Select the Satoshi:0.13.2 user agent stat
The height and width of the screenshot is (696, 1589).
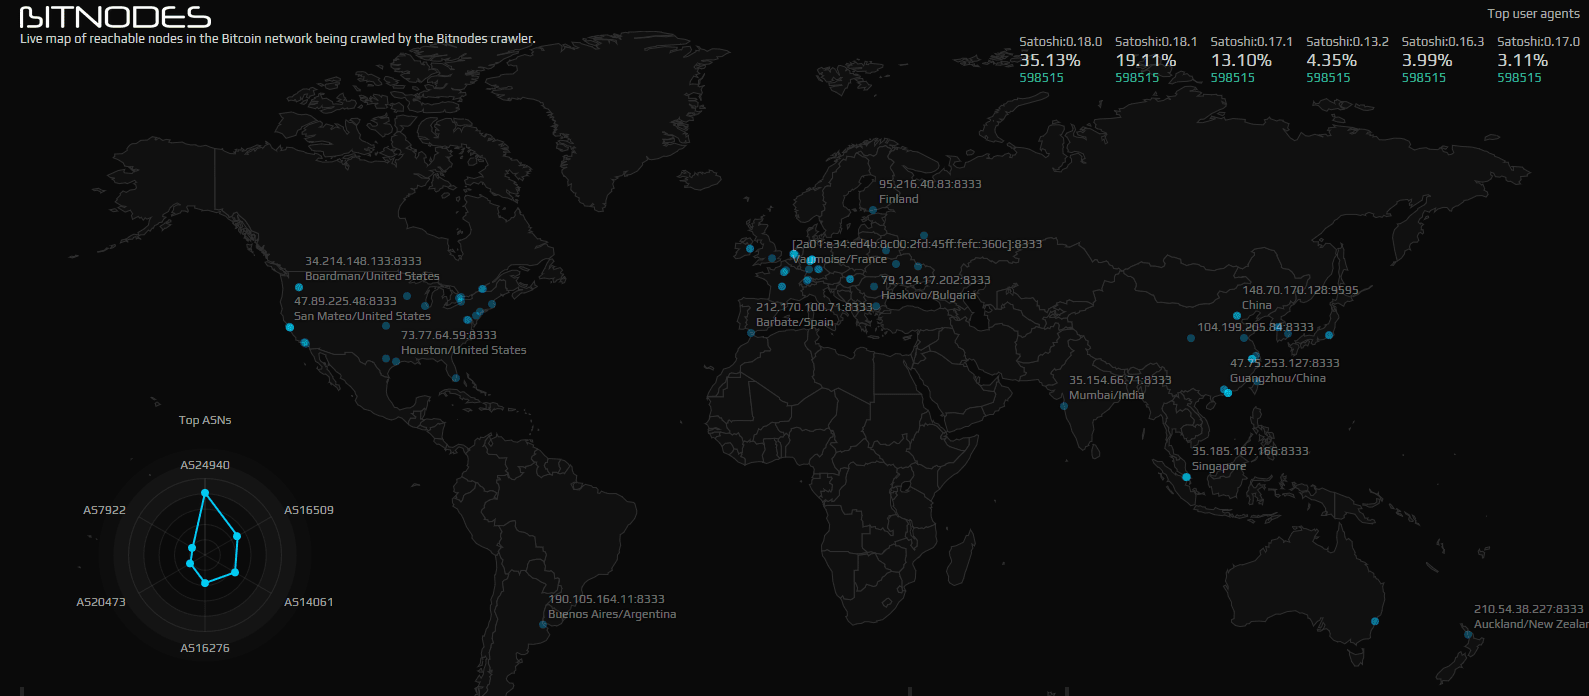click(1347, 59)
